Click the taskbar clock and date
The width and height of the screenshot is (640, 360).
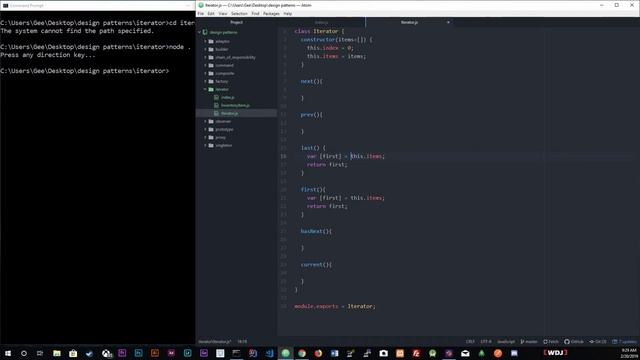[x=629, y=353]
